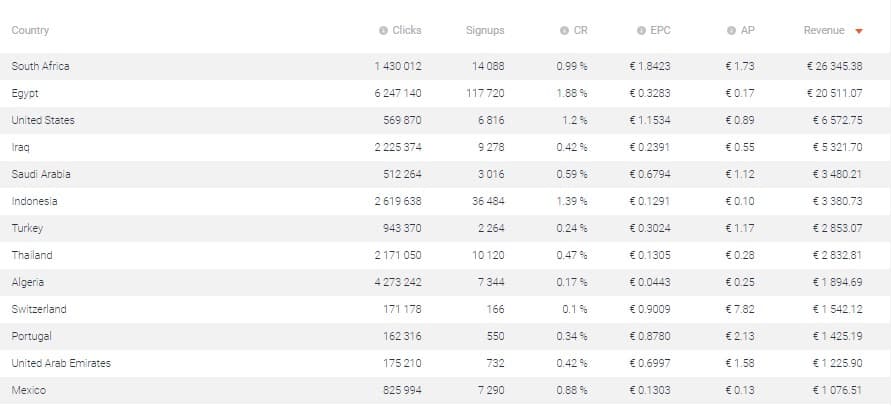Select the South Africa row
The width and height of the screenshot is (891, 406).
pos(446,67)
